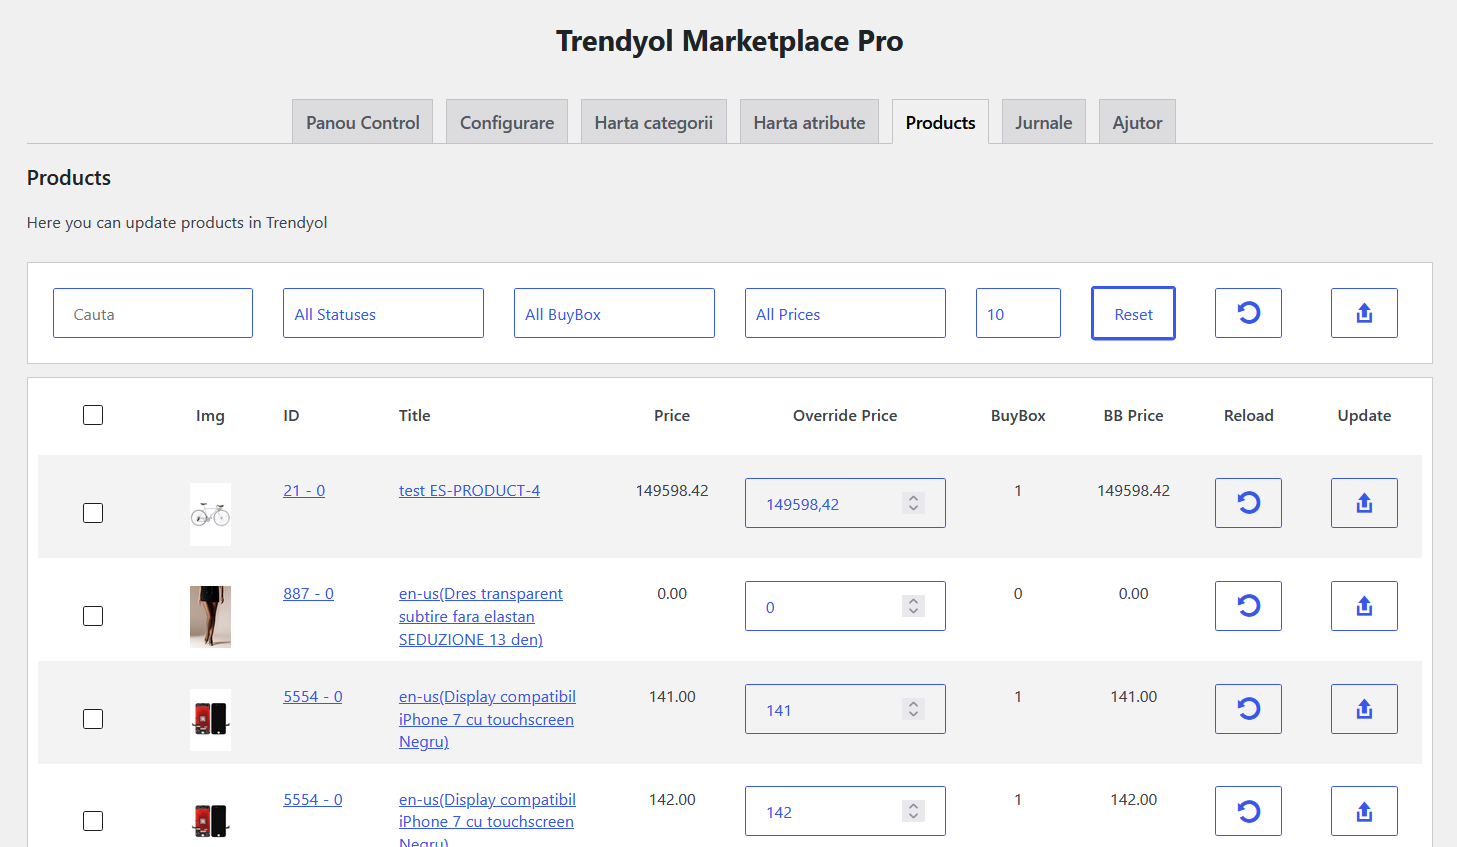The image size is (1457, 847).
Task: Open the All Statuses dropdown
Action: point(383,313)
